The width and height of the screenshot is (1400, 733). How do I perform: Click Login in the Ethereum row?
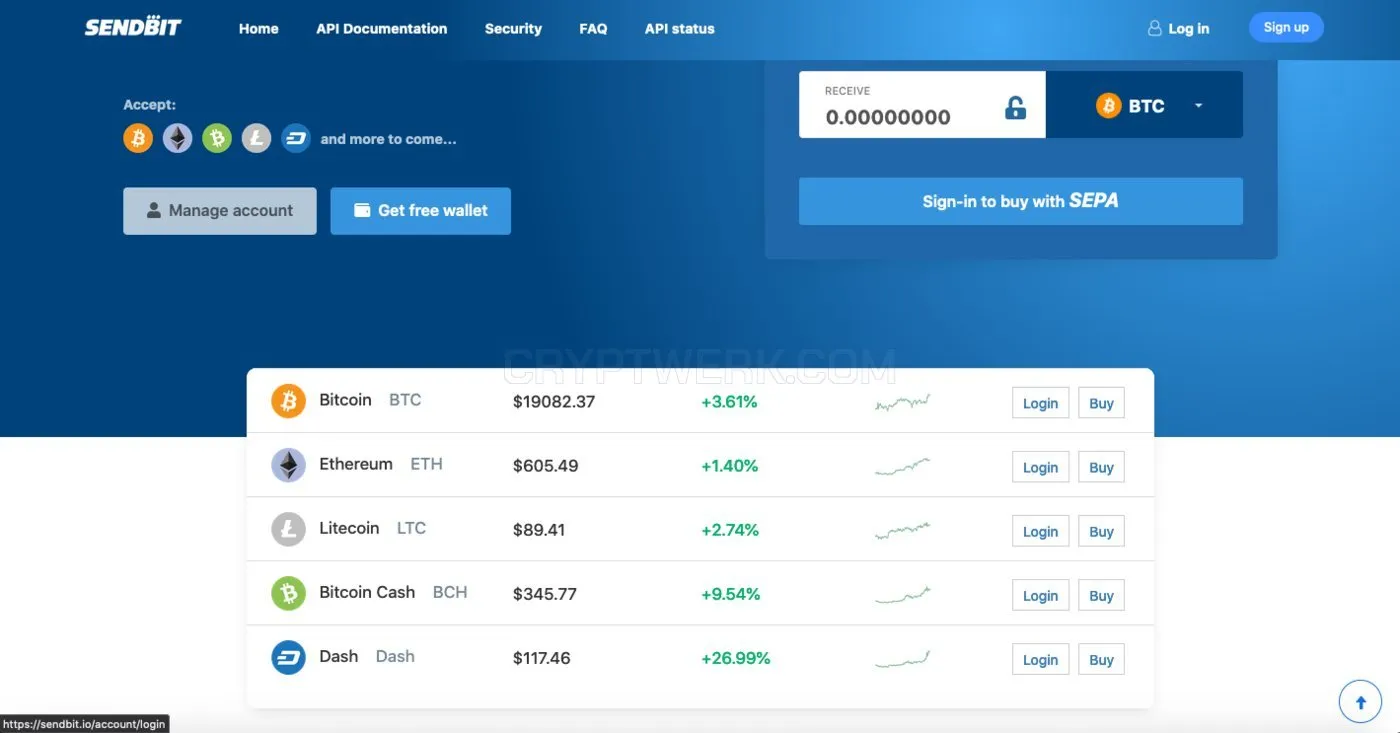pyautogui.click(x=1040, y=467)
